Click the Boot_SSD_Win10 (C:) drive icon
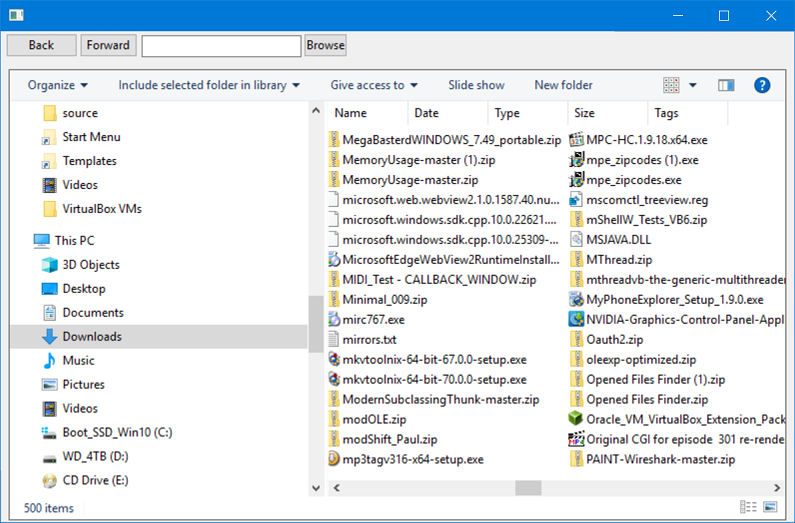The height and width of the screenshot is (523, 795). (x=50, y=433)
